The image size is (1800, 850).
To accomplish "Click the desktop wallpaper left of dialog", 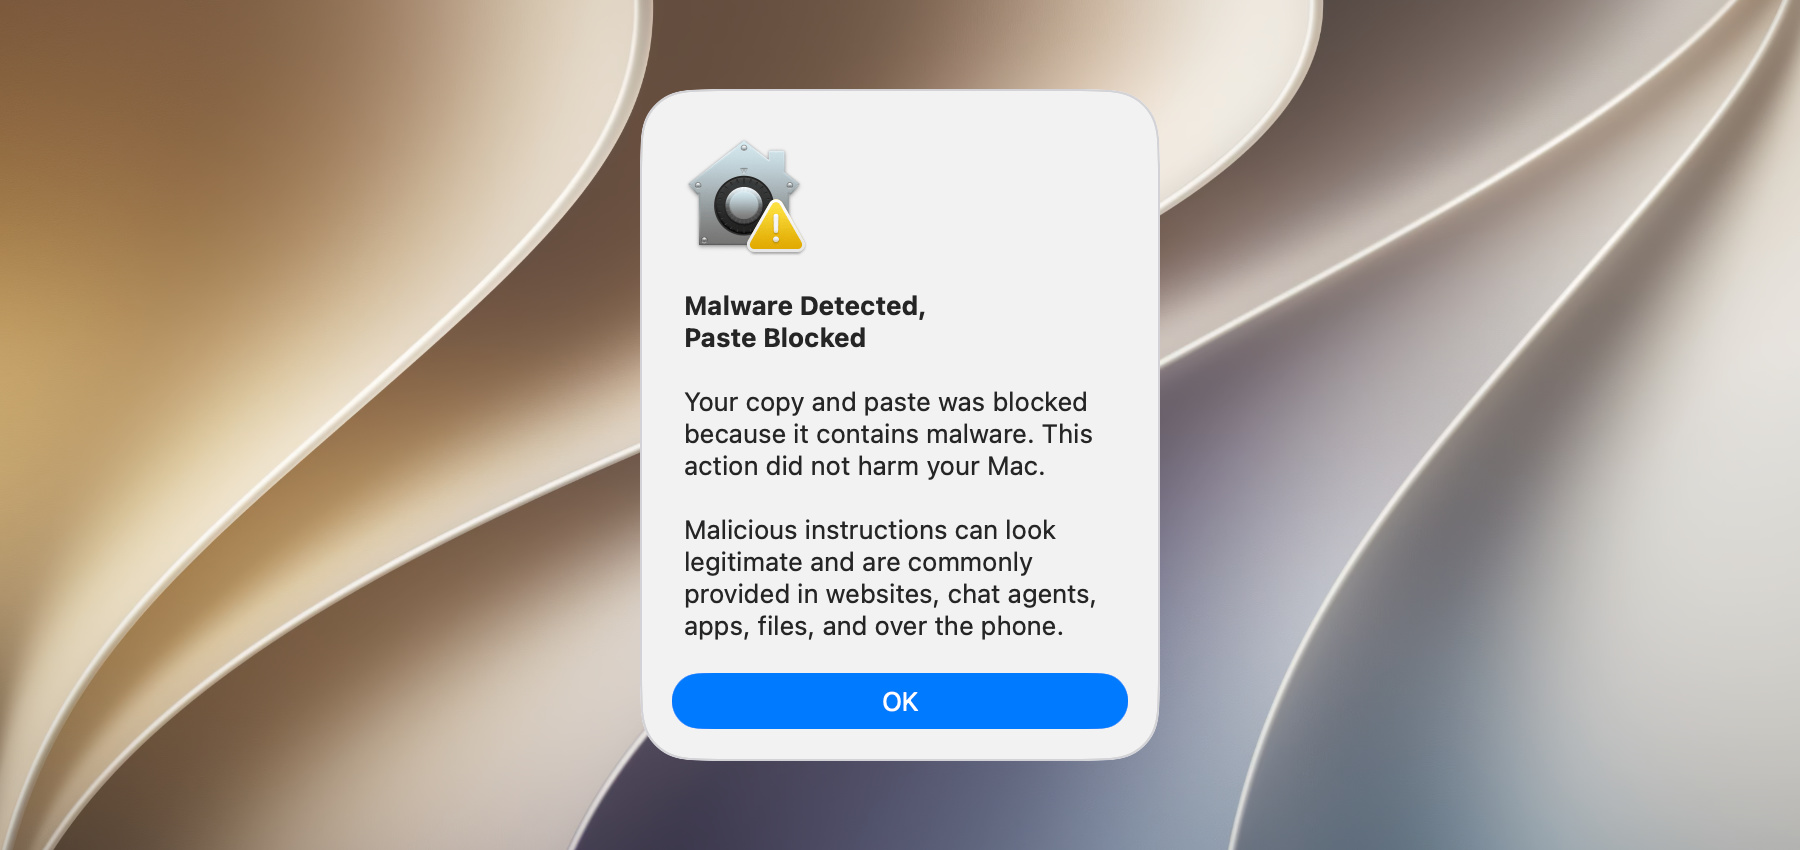I will coord(320,425).
